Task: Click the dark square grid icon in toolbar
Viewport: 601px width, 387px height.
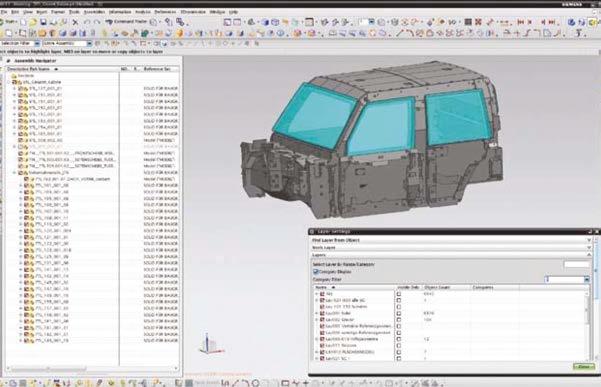Action: (x=468, y=22)
